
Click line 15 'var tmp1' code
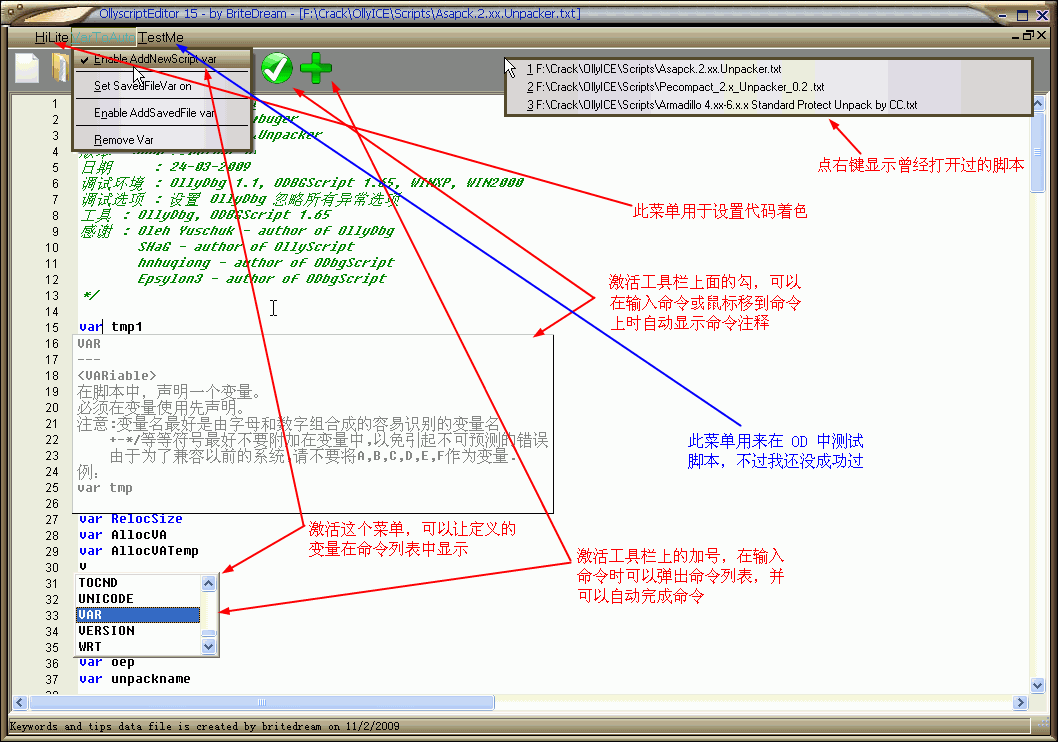(x=111, y=327)
